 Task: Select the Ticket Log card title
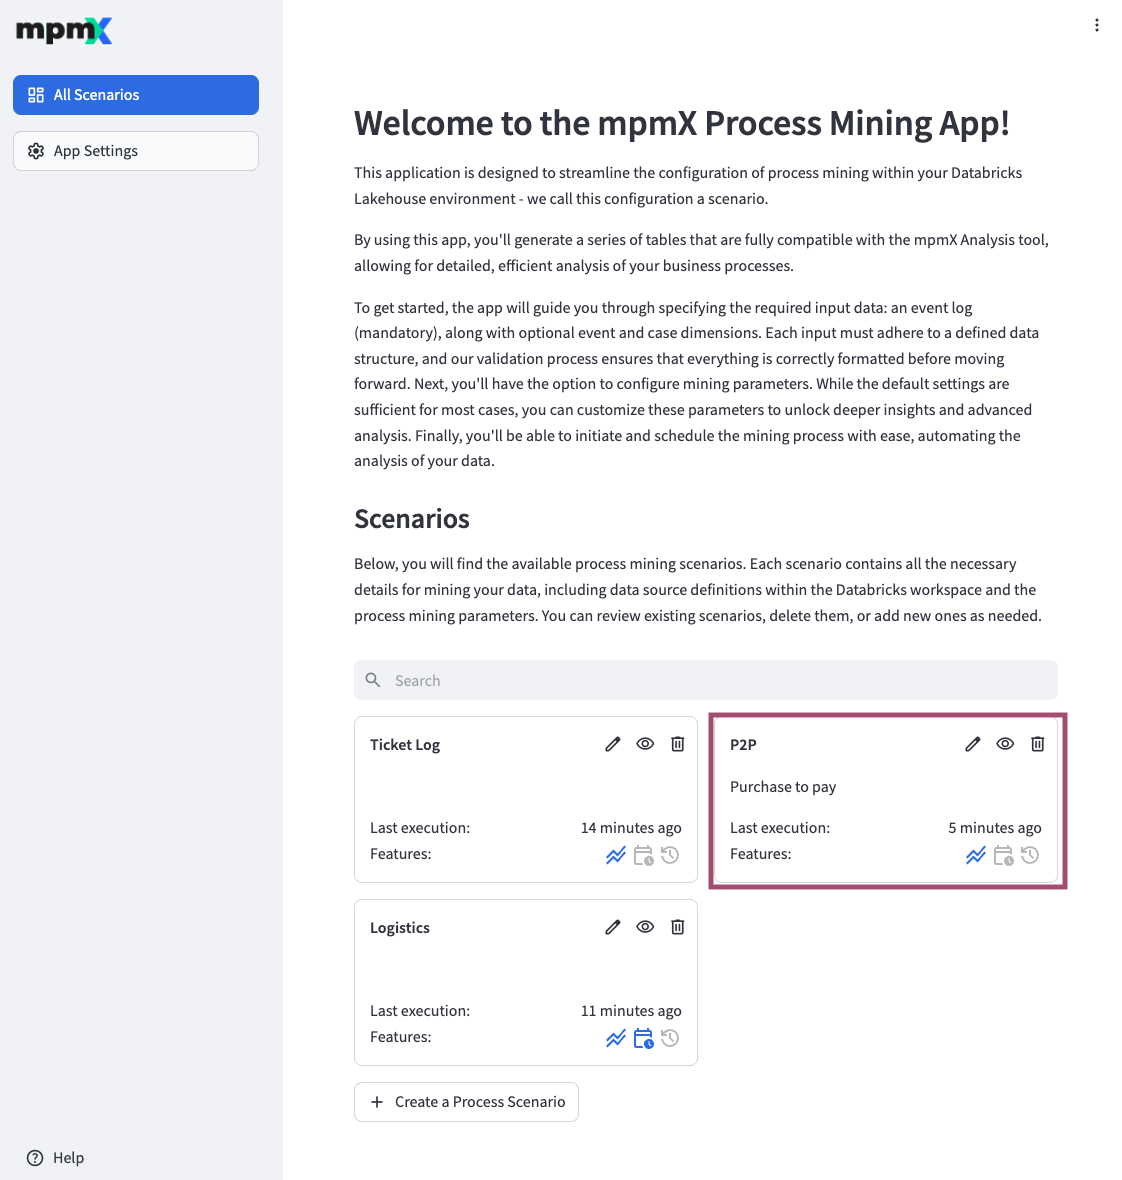click(x=405, y=745)
